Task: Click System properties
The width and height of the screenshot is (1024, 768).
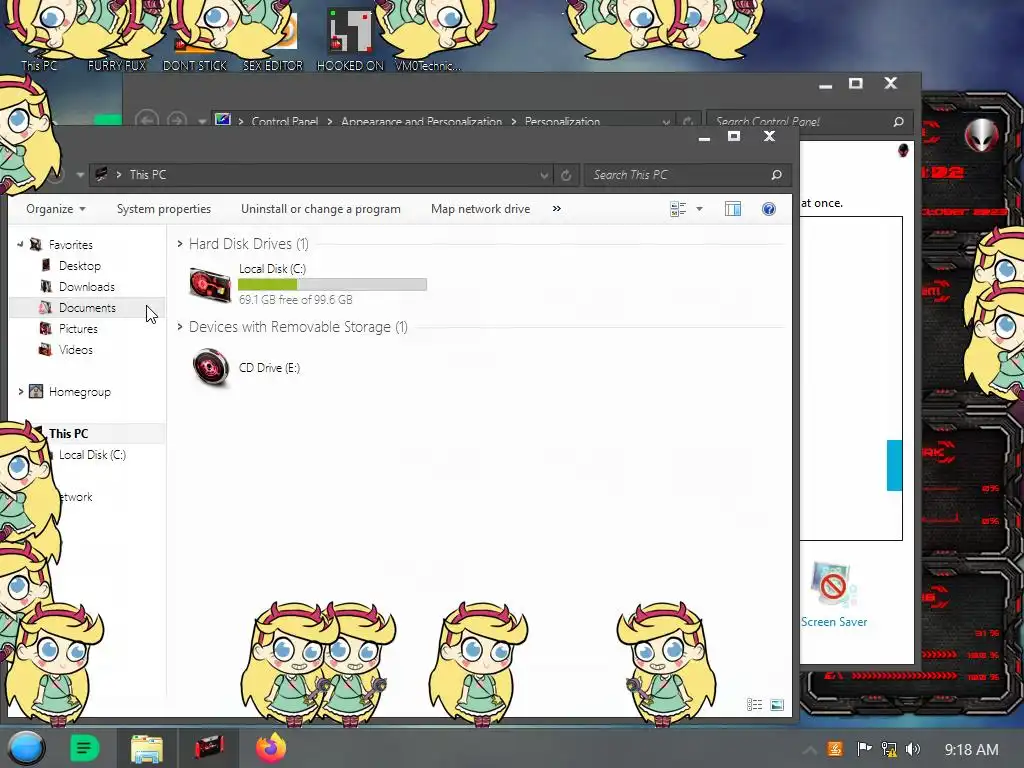Action: [x=164, y=209]
